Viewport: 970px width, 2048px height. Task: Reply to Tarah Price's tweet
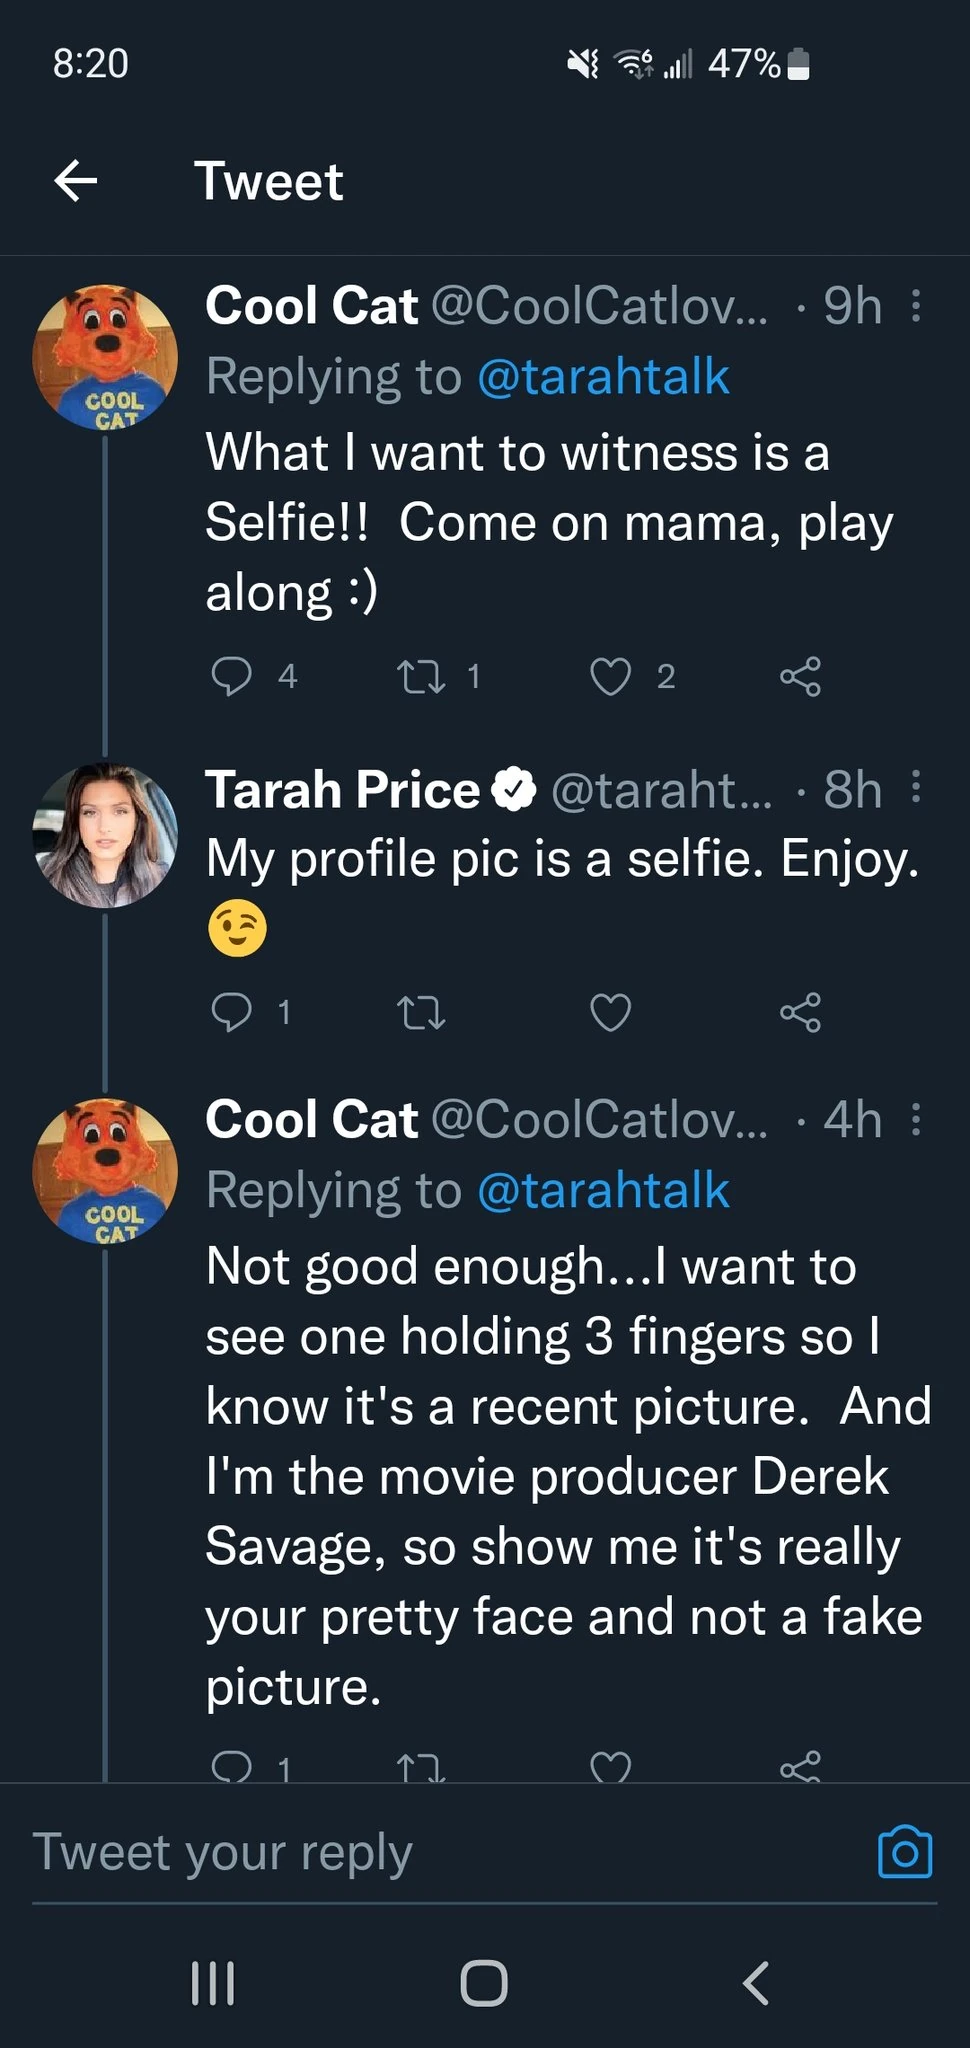[x=231, y=1012]
